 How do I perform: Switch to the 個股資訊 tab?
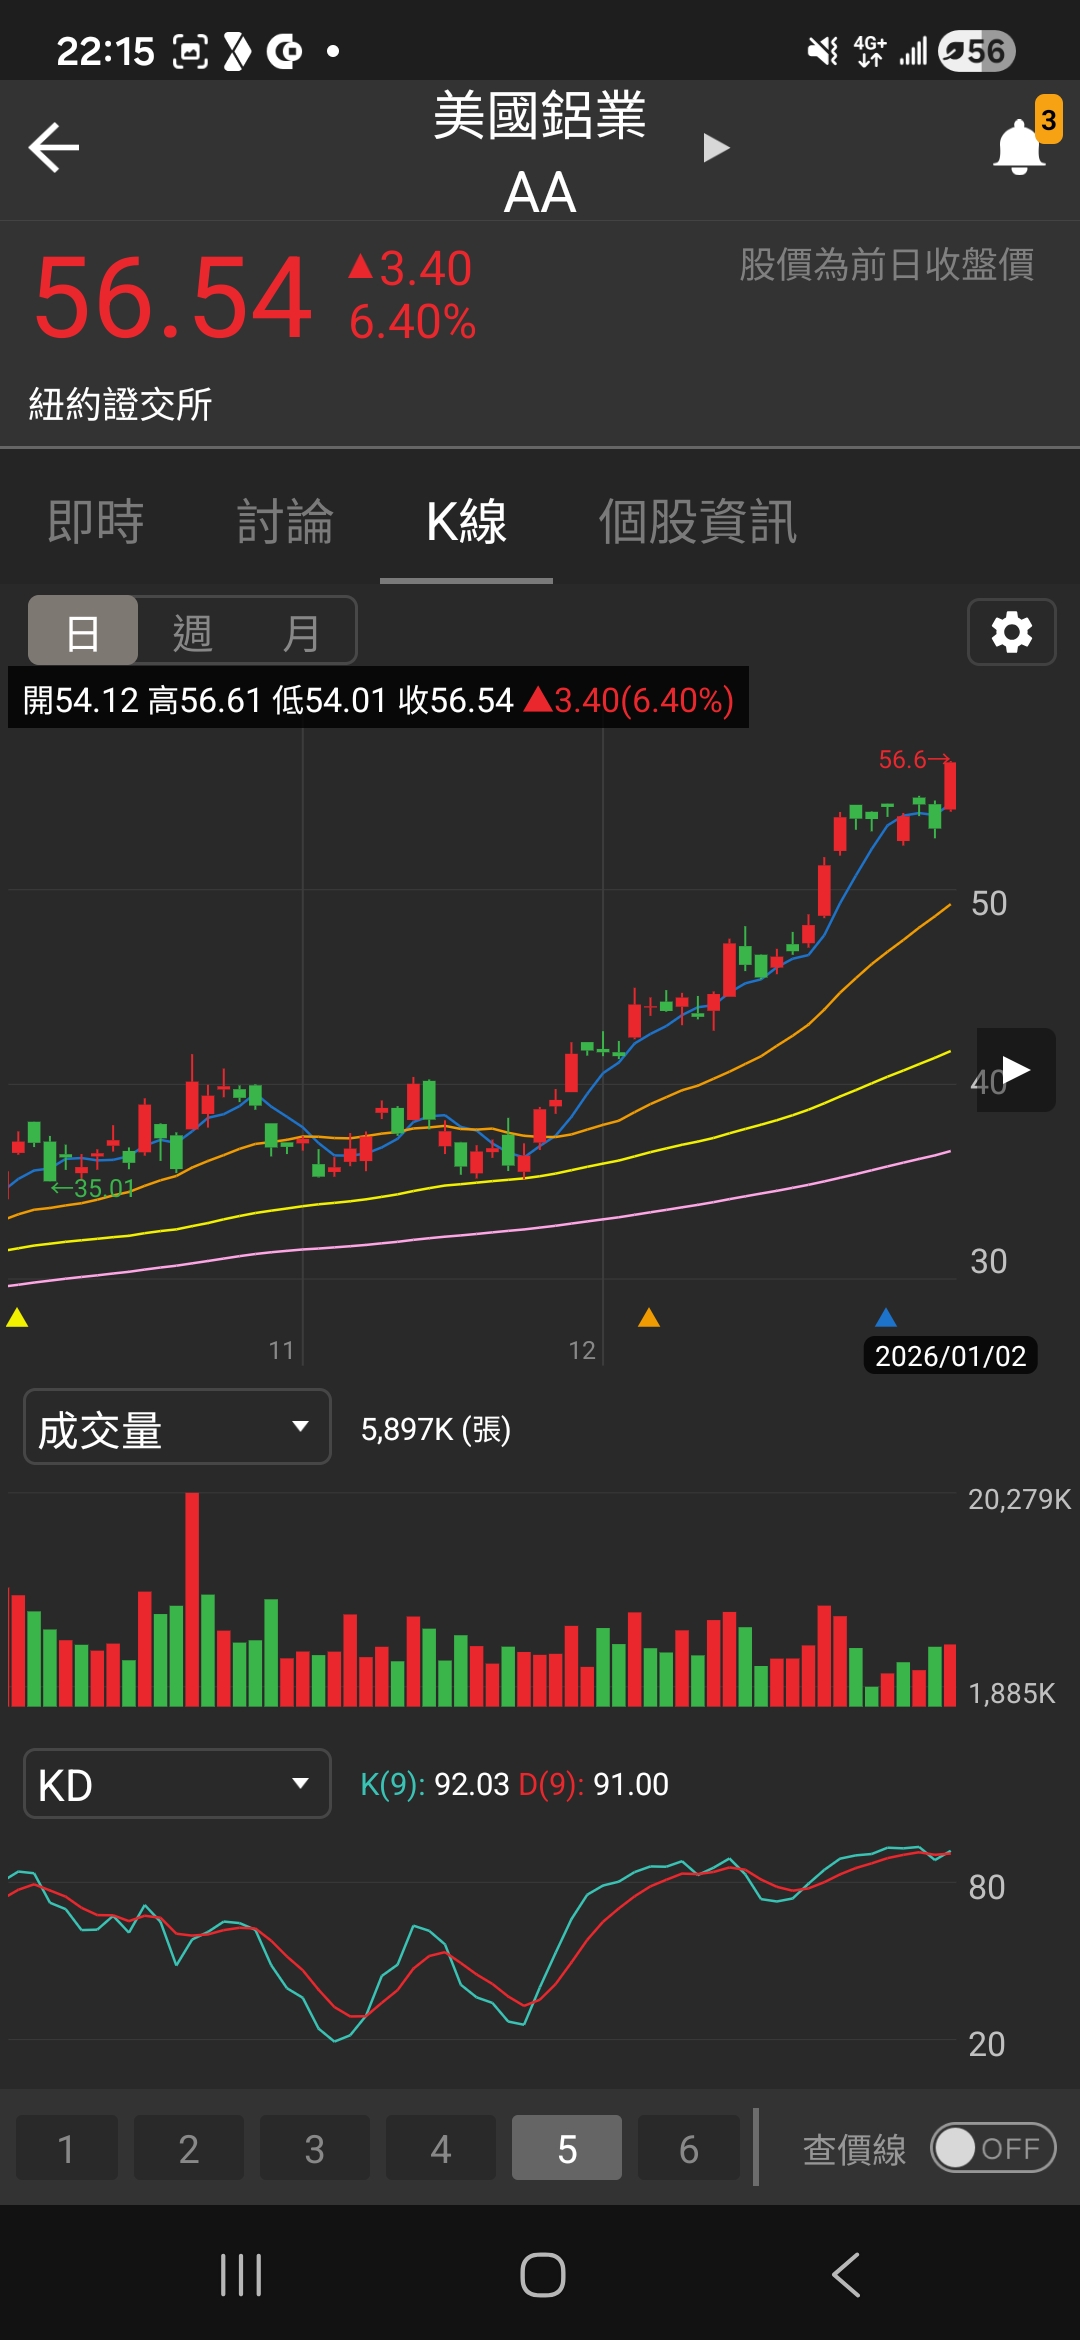[697, 521]
